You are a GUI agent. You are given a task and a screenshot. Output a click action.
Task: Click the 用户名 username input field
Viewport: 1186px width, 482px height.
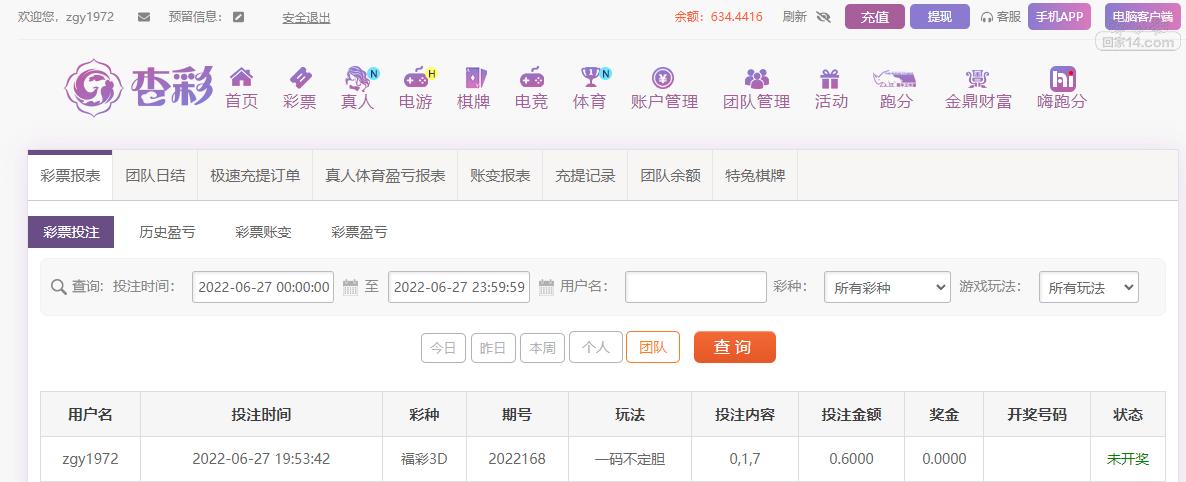pos(695,288)
